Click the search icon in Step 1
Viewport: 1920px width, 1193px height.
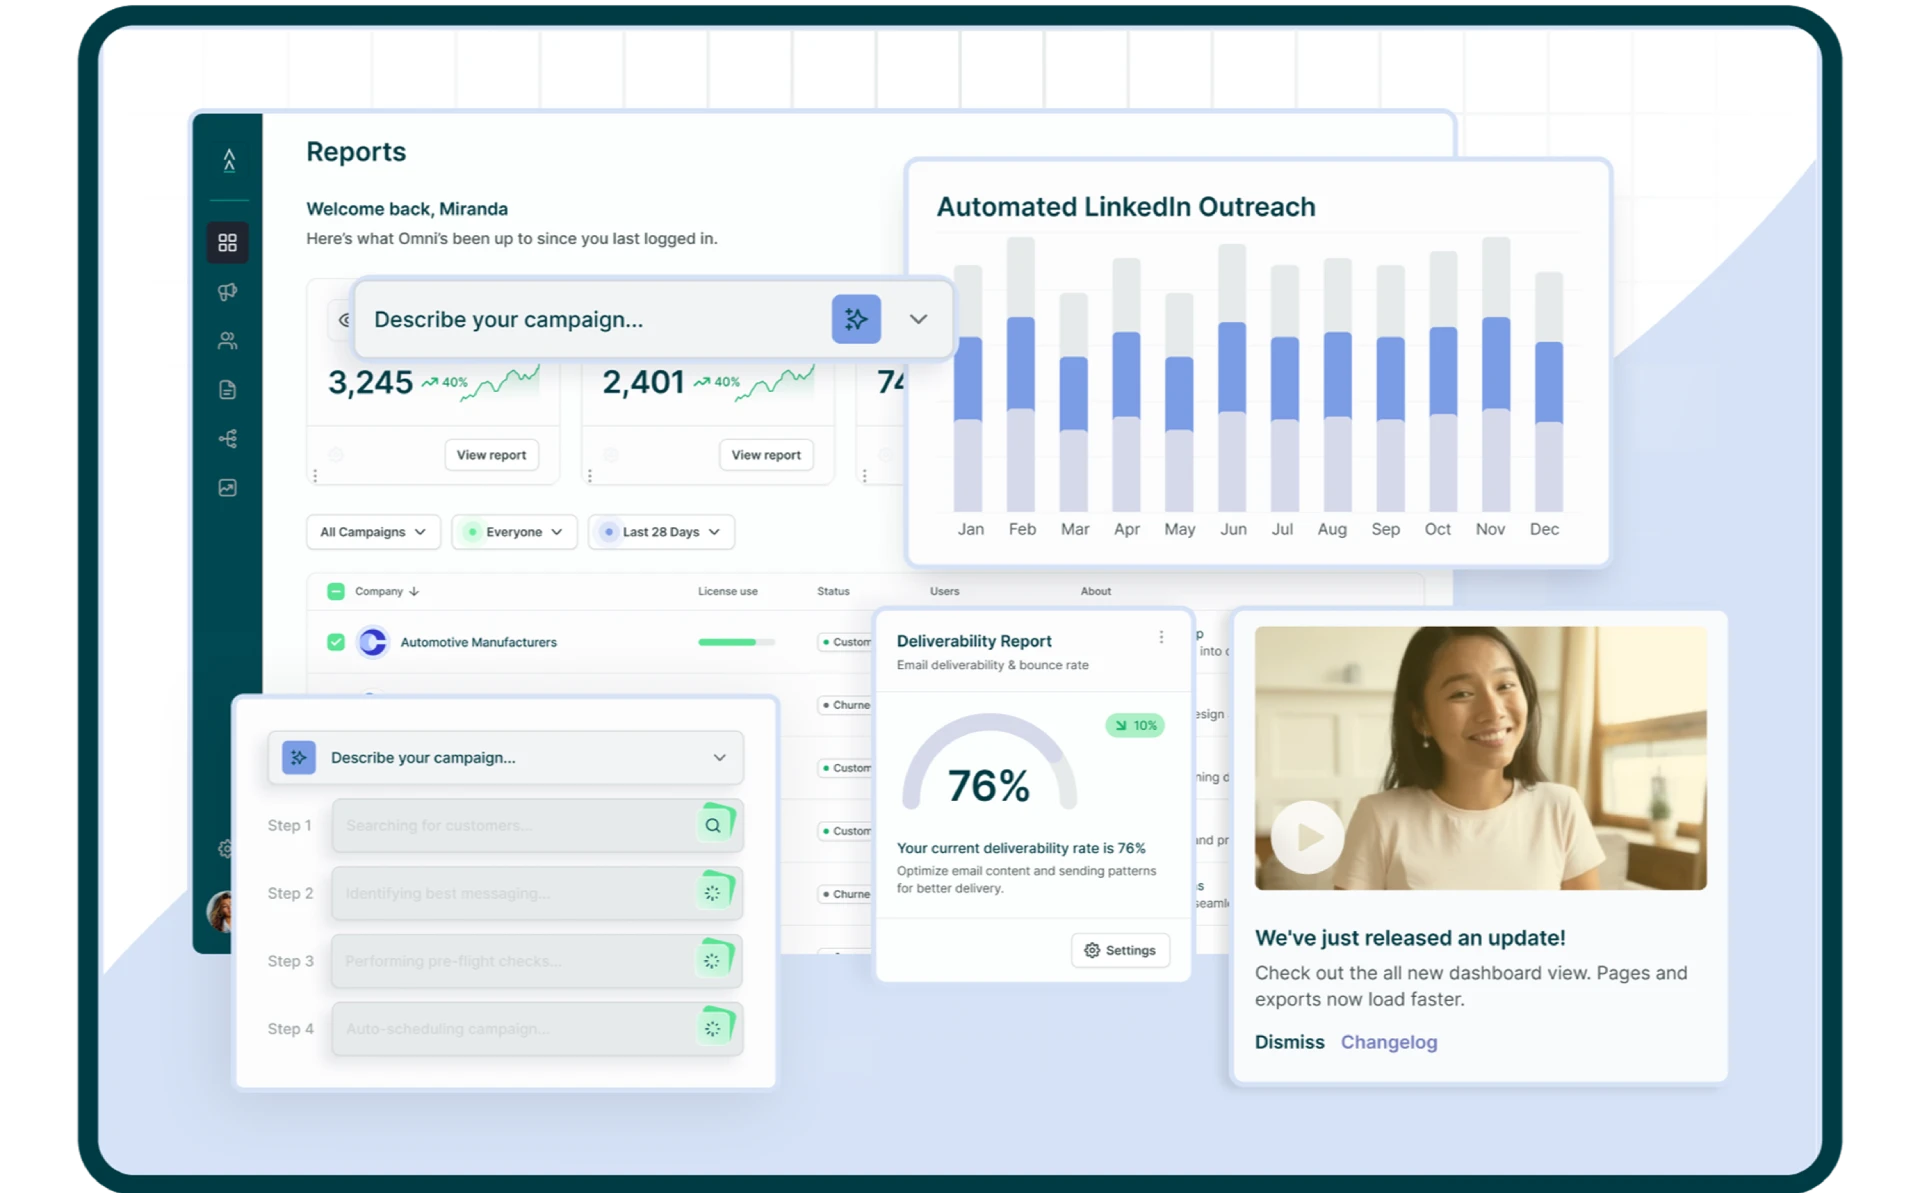coord(713,825)
